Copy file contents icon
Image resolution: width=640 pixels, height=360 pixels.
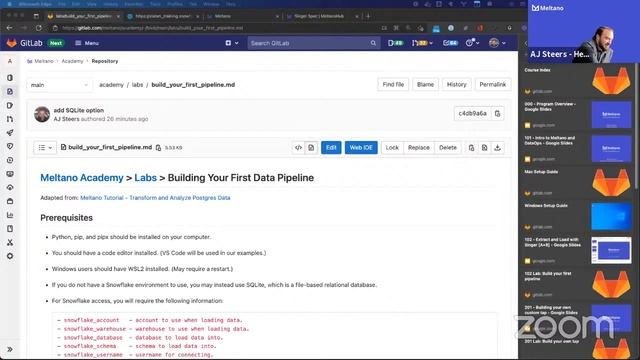[x=471, y=148]
